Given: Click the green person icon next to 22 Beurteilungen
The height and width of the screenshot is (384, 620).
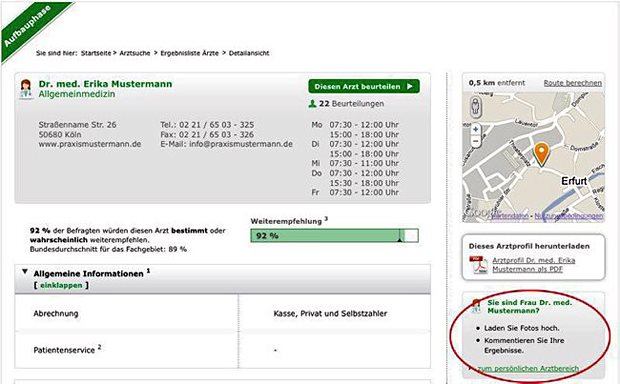Looking at the screenshot, I should (x=312, y=104).
